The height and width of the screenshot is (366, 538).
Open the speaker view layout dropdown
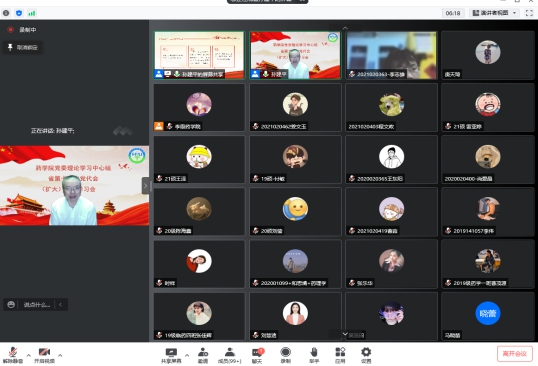(x=494, y=13)
